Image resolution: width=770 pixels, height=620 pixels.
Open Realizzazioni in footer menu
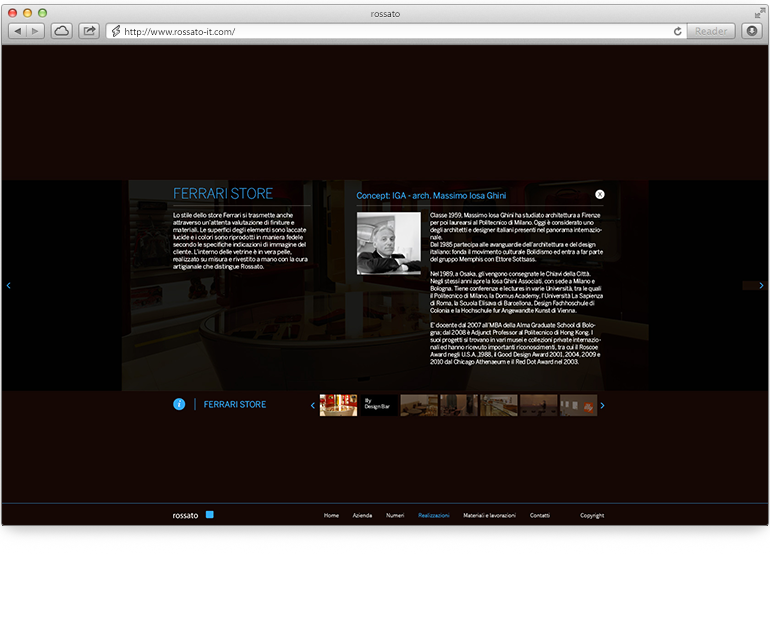tap(434, 515)
